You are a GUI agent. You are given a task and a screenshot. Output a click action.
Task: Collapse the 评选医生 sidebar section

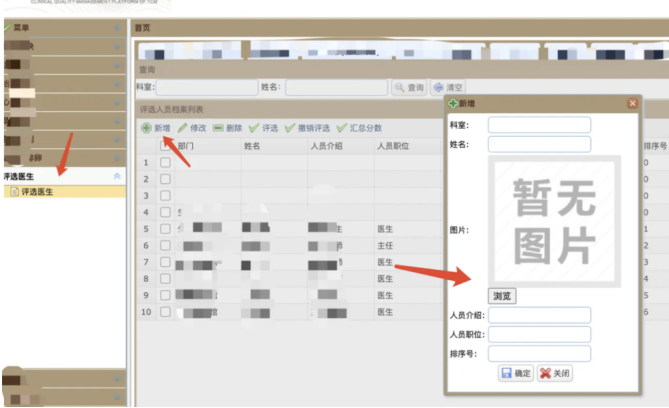pos(117,176)
